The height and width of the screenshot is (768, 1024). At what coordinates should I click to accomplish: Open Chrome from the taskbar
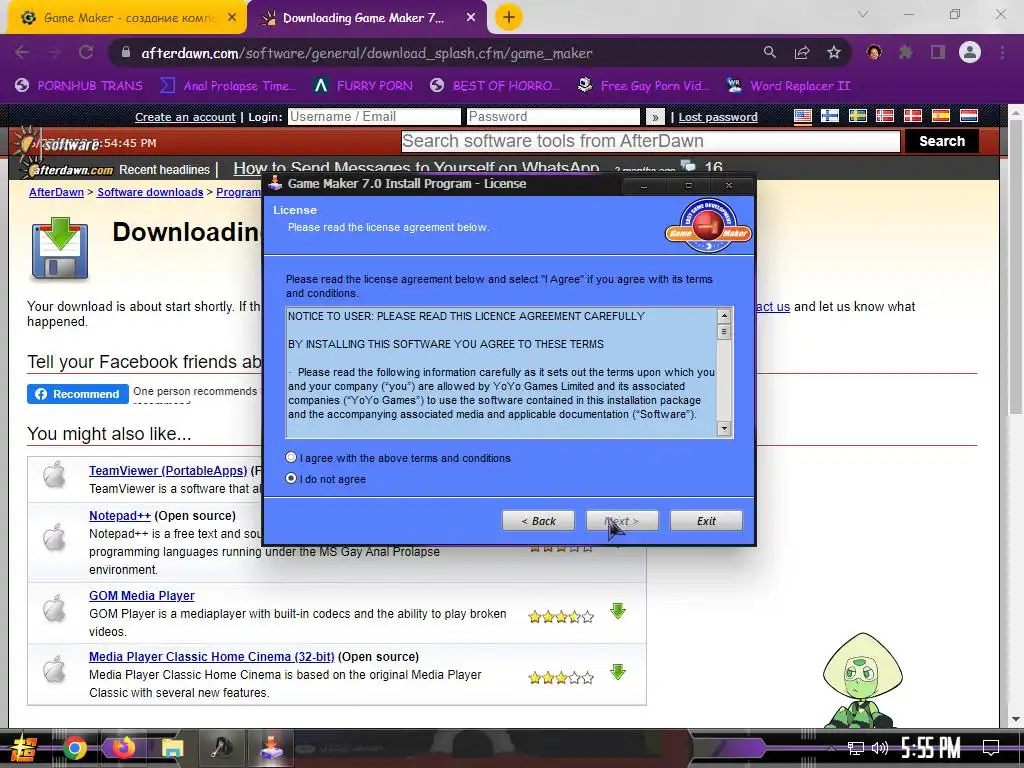75,748
